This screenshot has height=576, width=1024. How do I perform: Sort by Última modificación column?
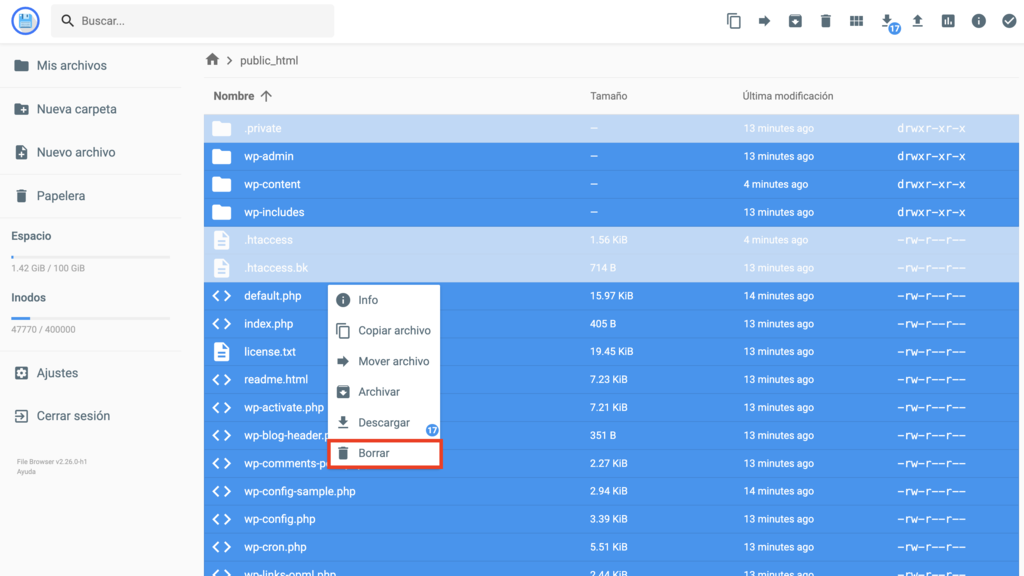pos(787,96)
